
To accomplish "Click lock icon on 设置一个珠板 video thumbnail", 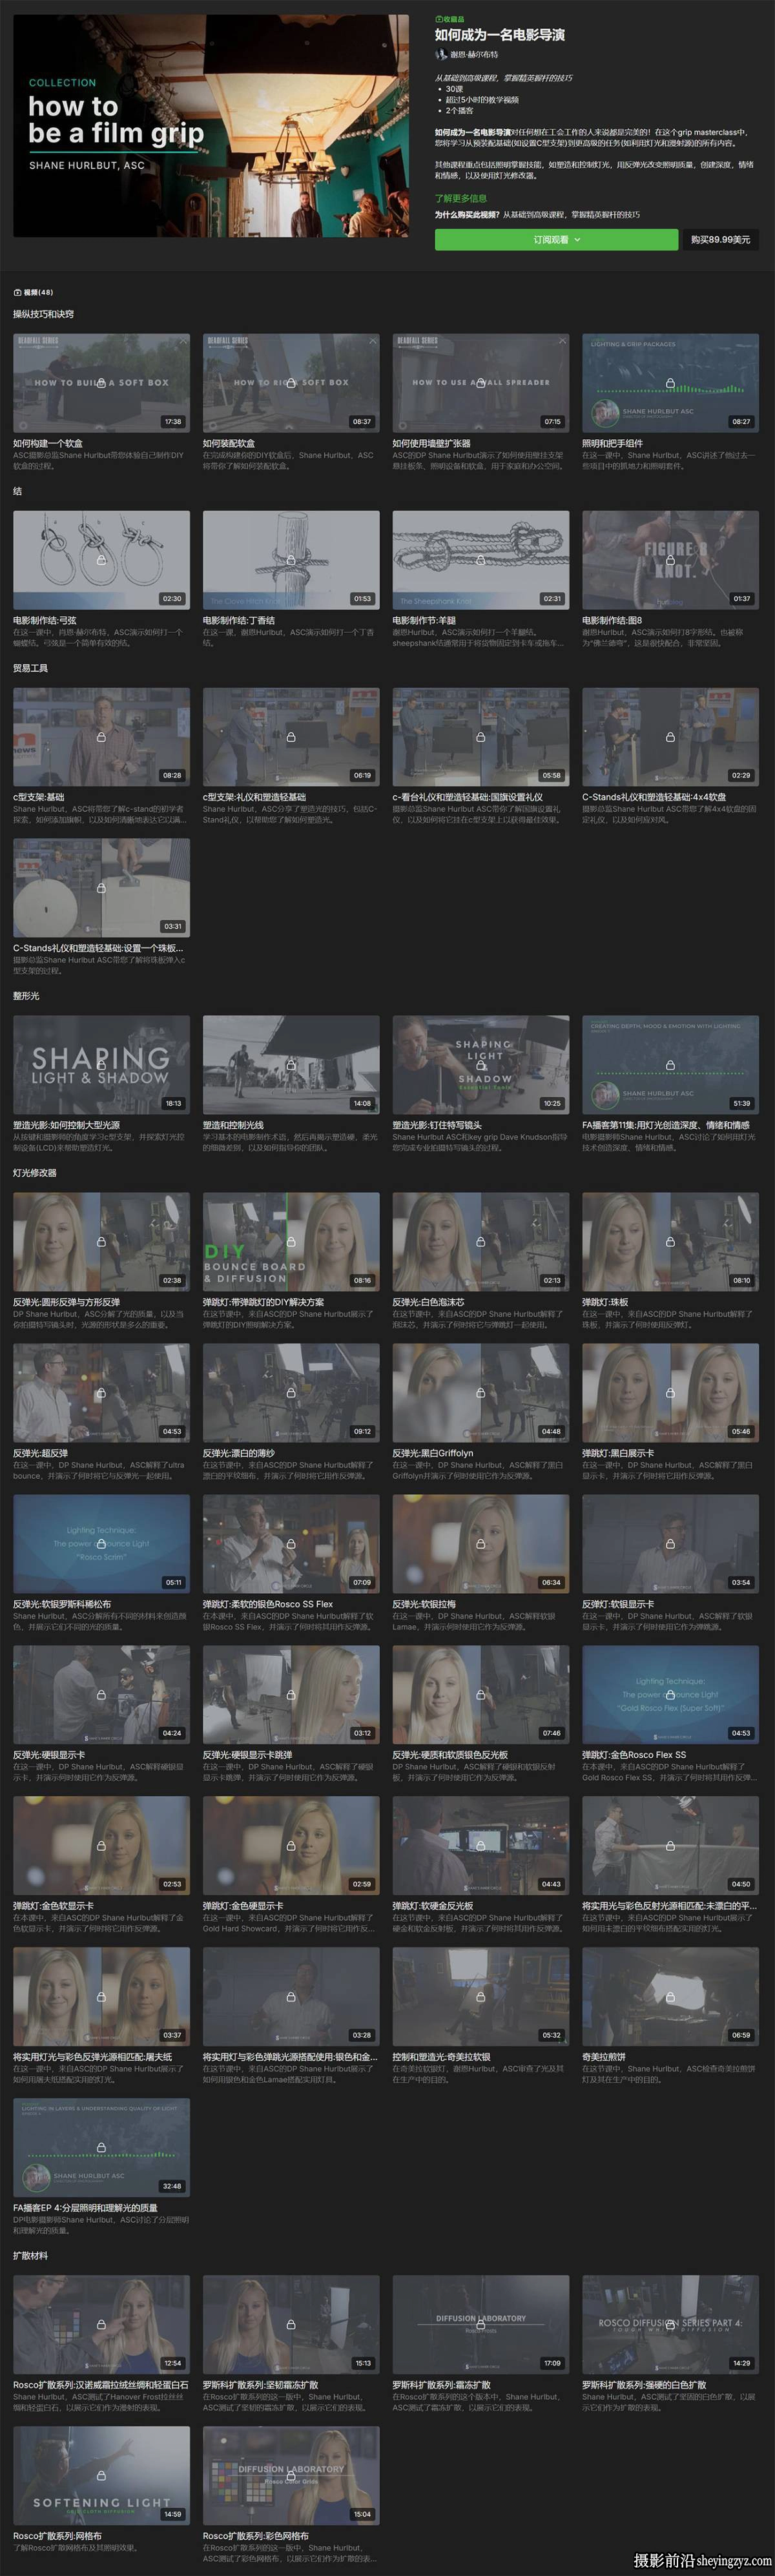I will click(x=101, y=888).
